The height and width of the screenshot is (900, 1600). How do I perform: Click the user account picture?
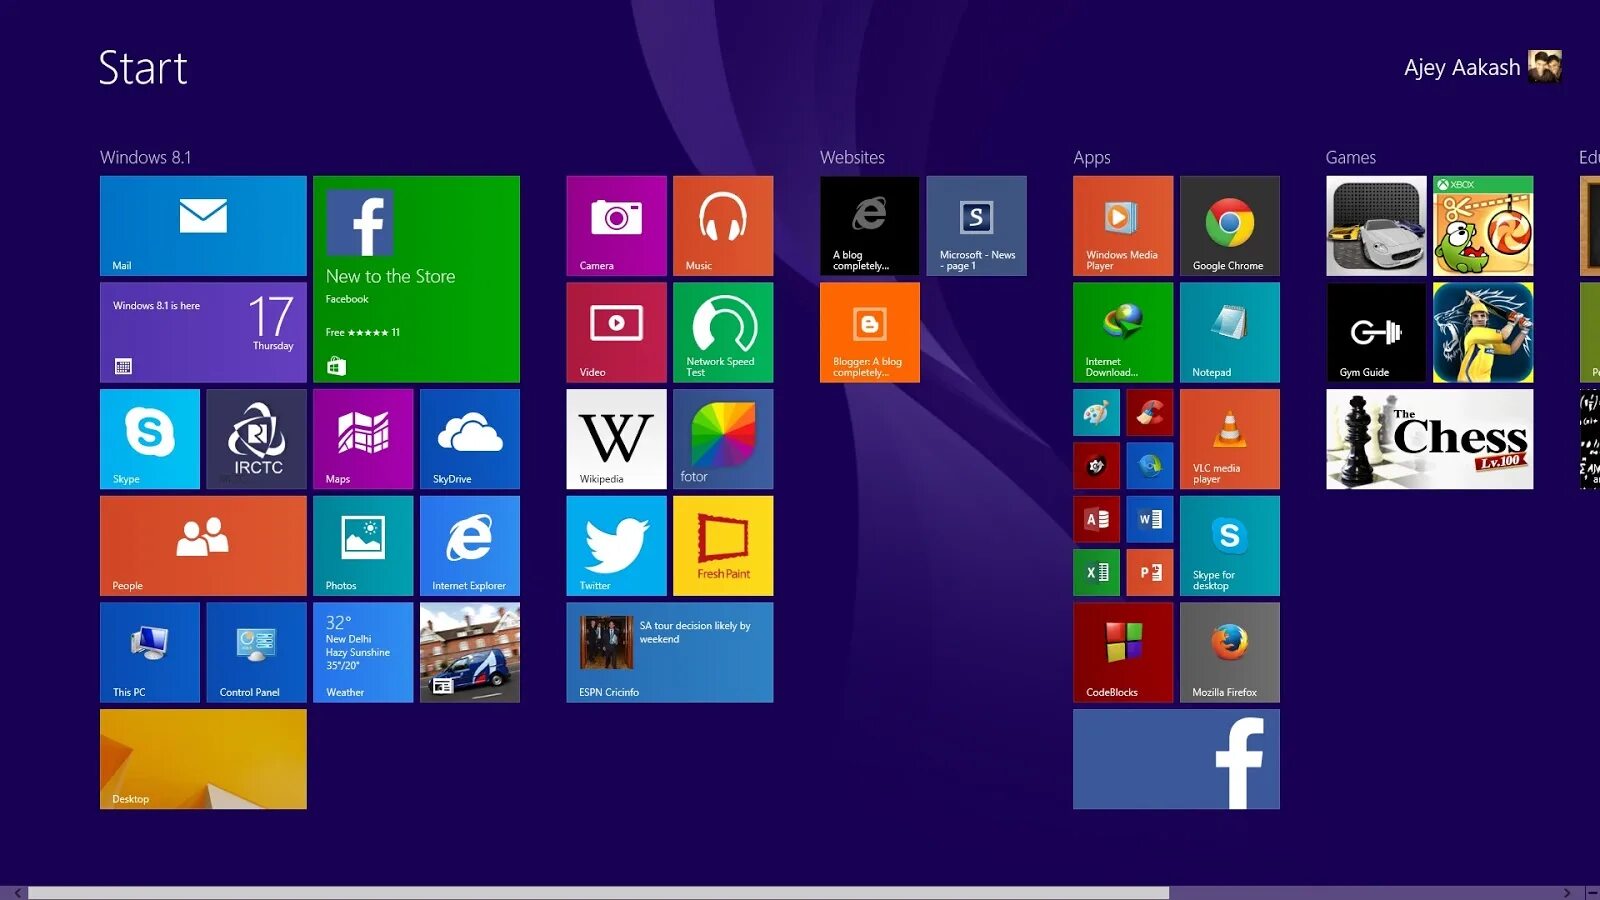[x=1545, y=67]
